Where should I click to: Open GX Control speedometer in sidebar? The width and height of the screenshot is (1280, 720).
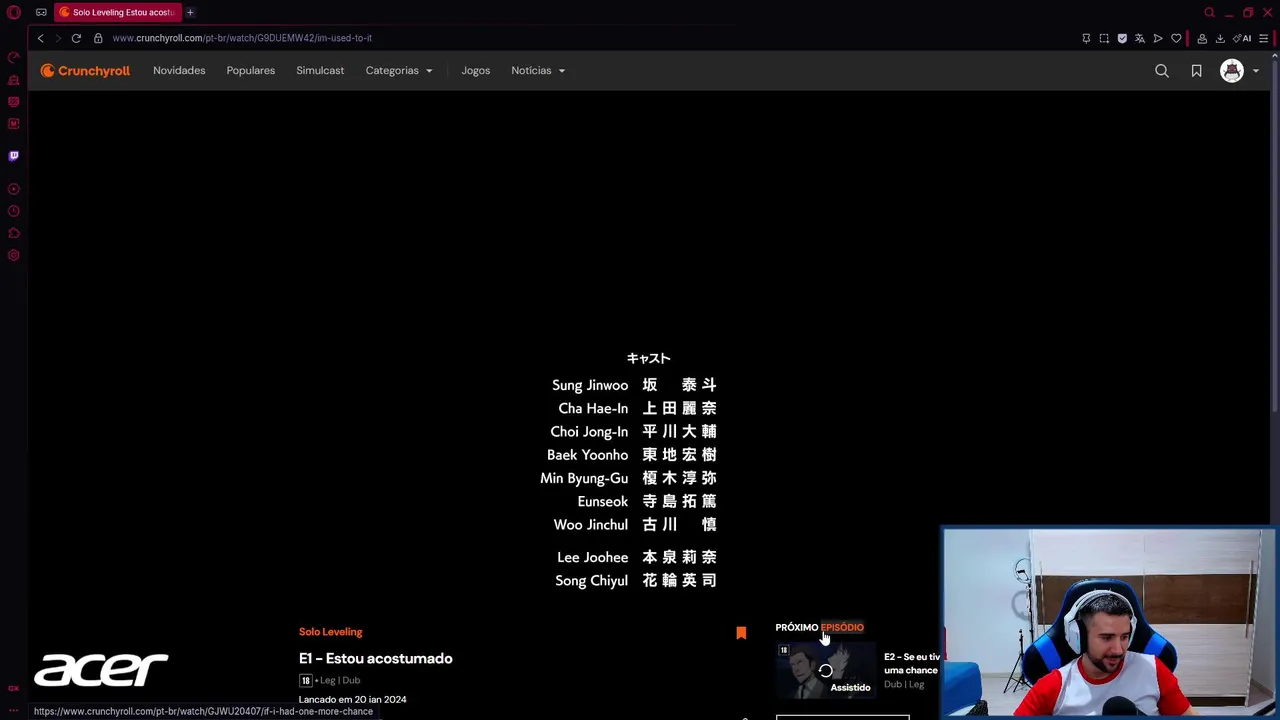pyautogui.click(x=14, y=58)
